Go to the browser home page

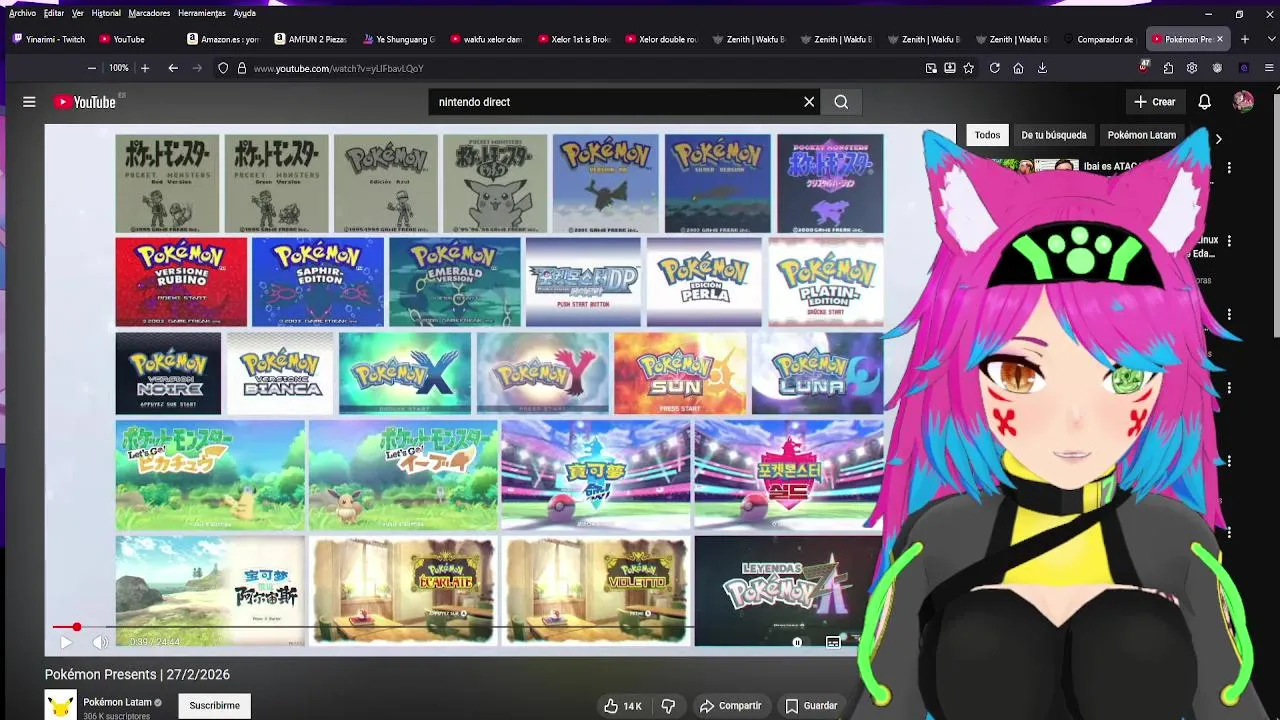(x=1018, y=68)
